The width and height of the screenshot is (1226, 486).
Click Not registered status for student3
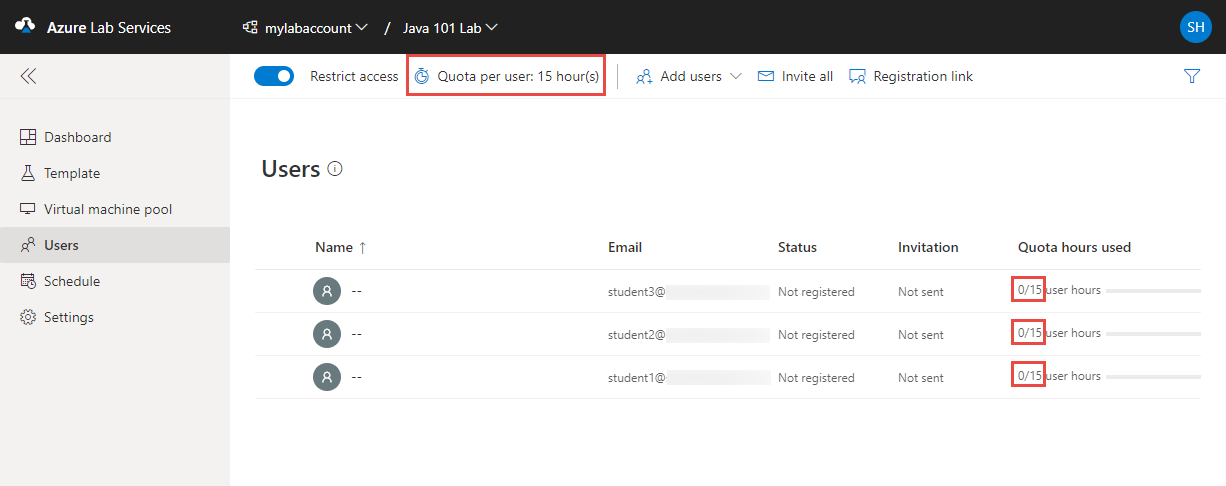point(816,292)
